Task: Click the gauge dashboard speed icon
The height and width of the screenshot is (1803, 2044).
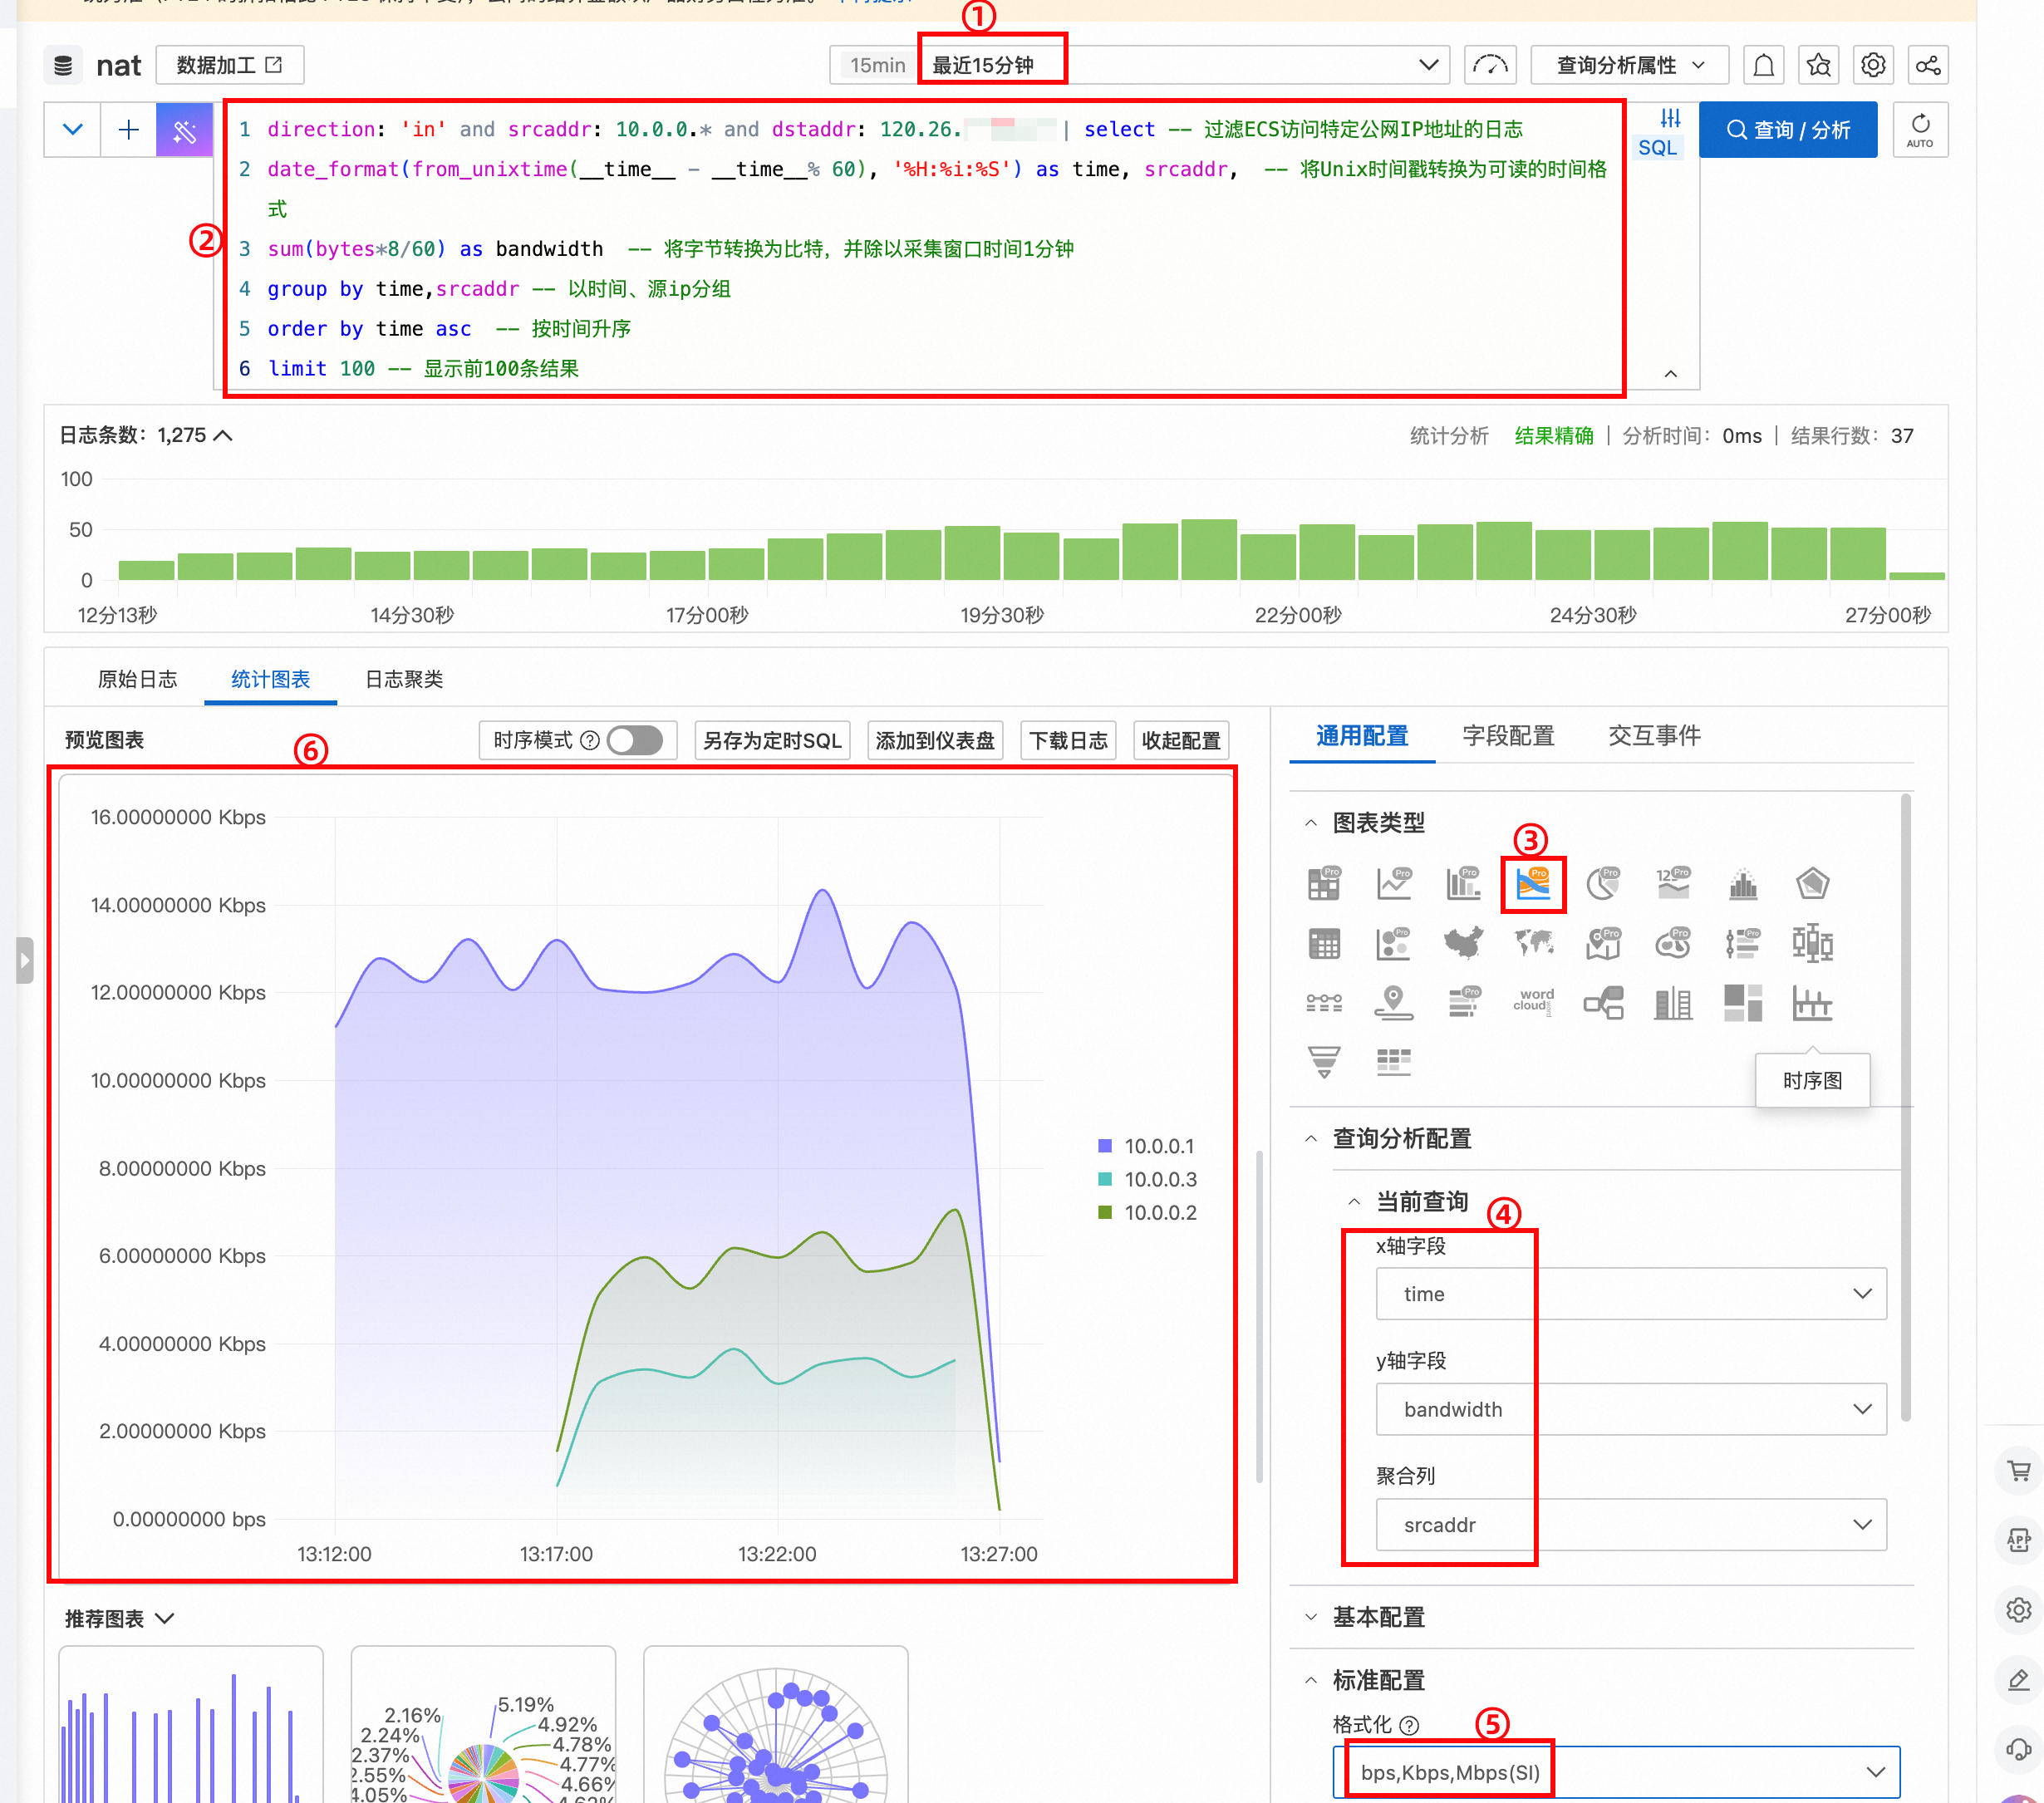Action: (1490, 66)
